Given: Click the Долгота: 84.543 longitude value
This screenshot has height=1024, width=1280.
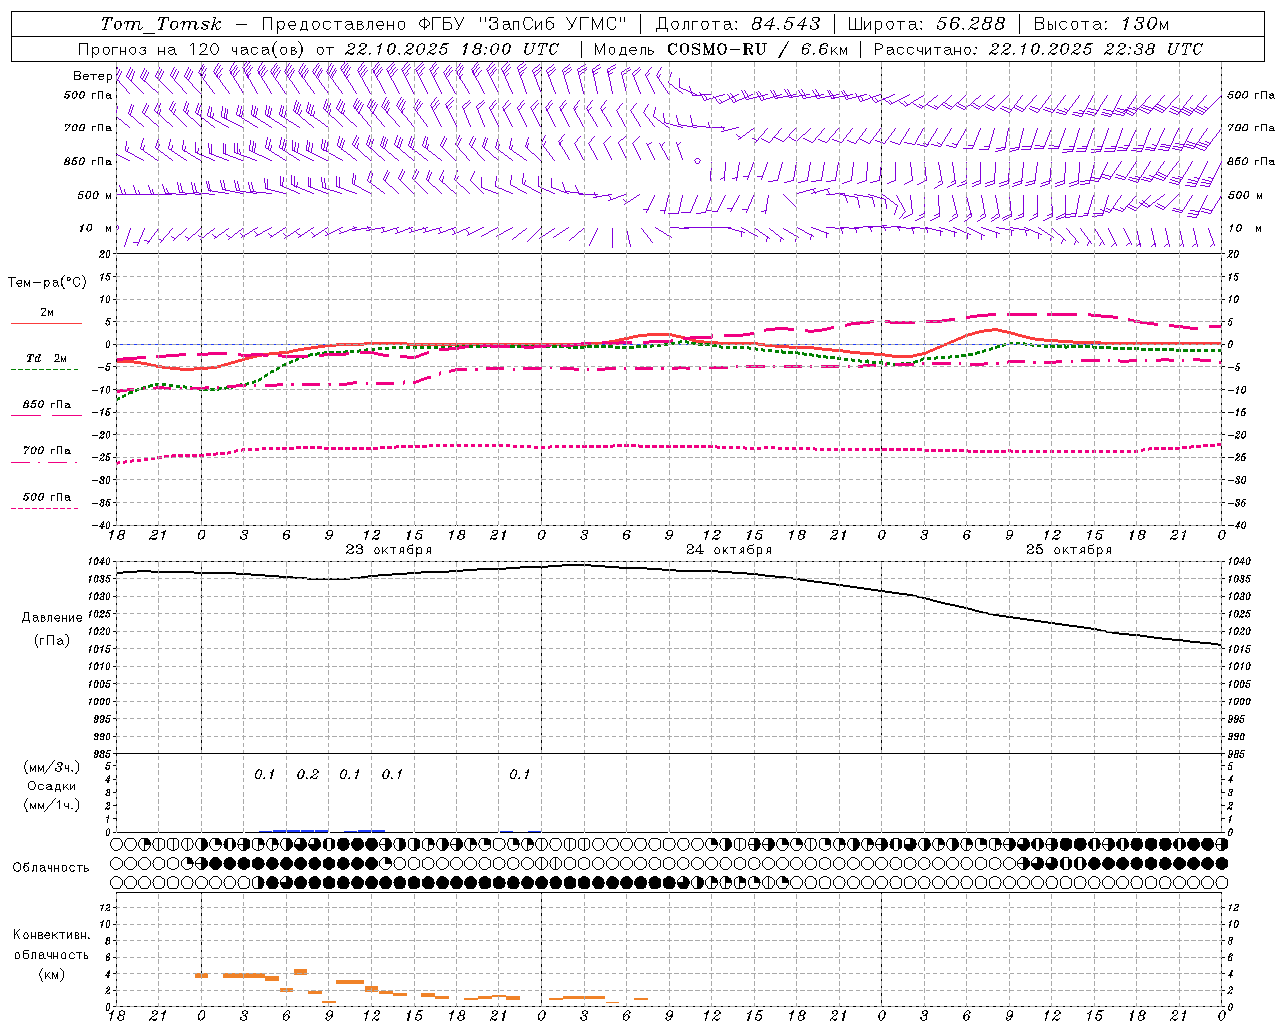Looking at the screenshot, I should (738, 24).
